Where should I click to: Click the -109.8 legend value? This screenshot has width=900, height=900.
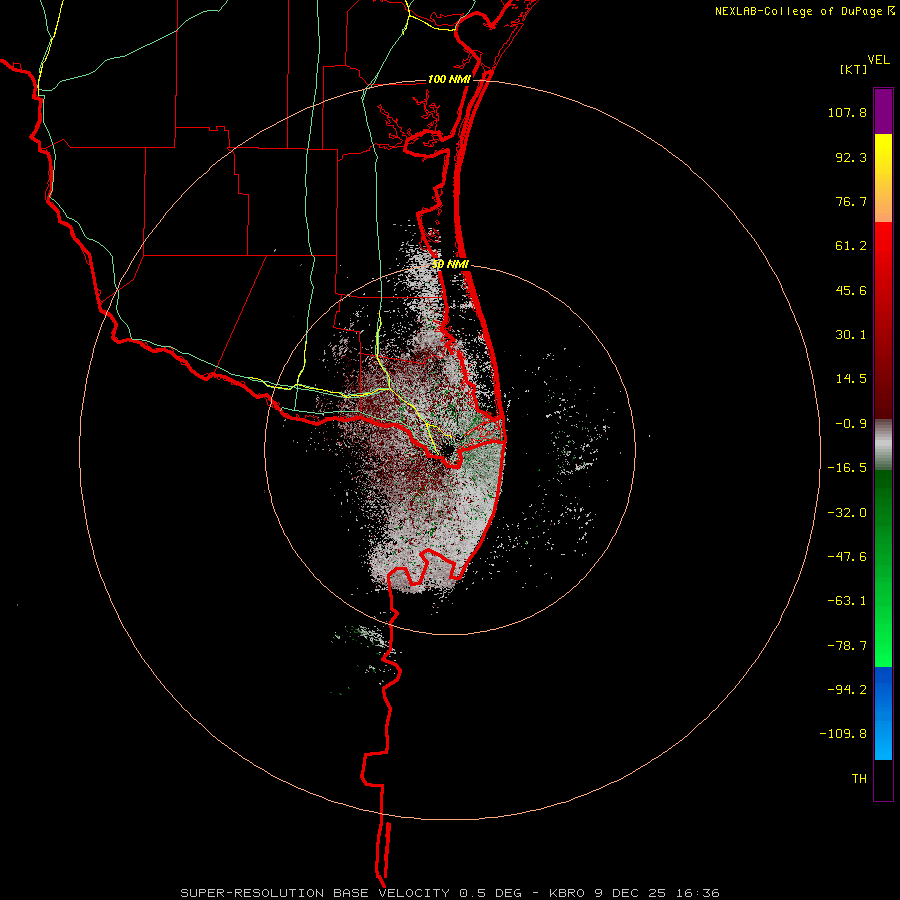click(x=843, y=734)
